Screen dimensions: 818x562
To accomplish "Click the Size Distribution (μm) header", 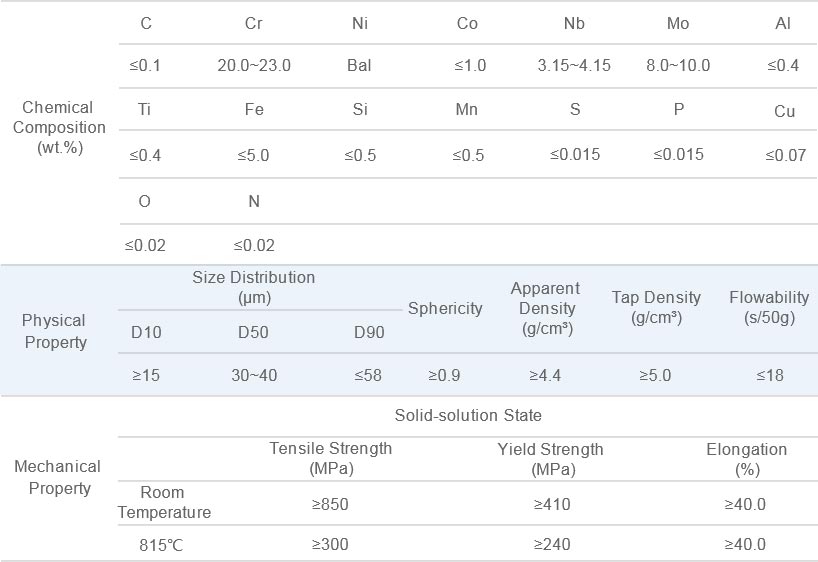I will click(x=253, y=287).
